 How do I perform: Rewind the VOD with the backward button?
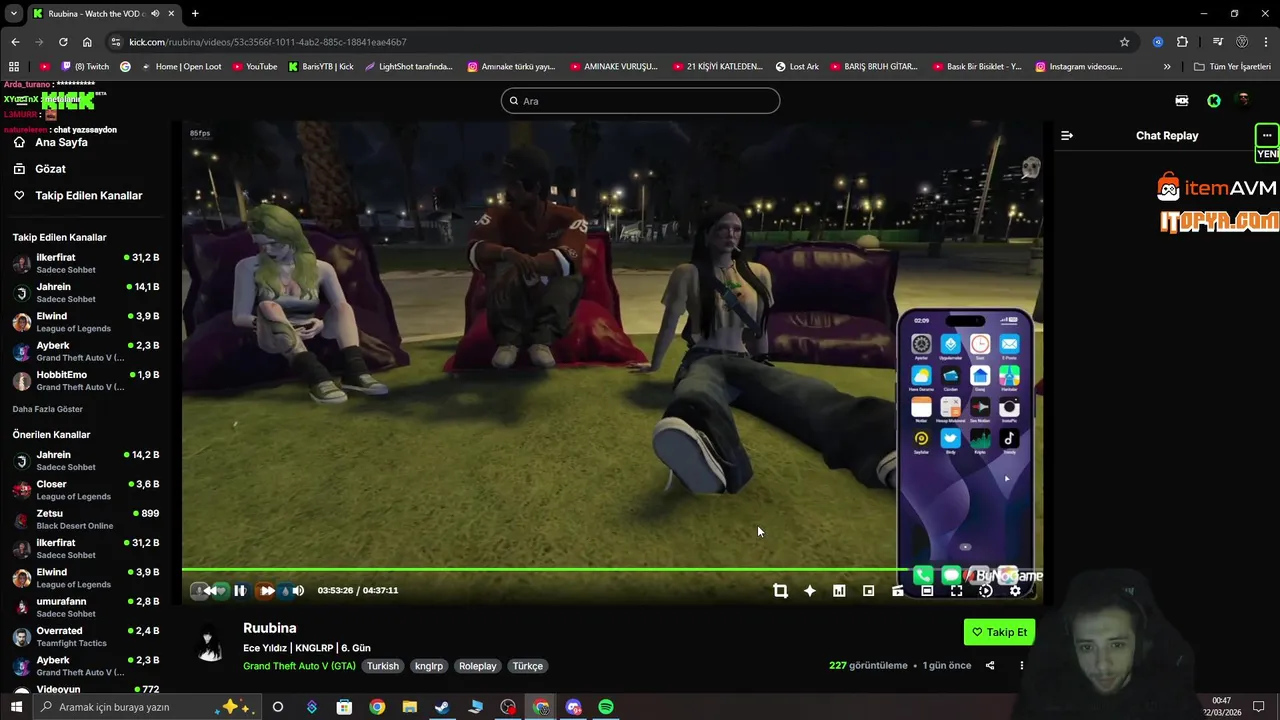coord(209,591)
